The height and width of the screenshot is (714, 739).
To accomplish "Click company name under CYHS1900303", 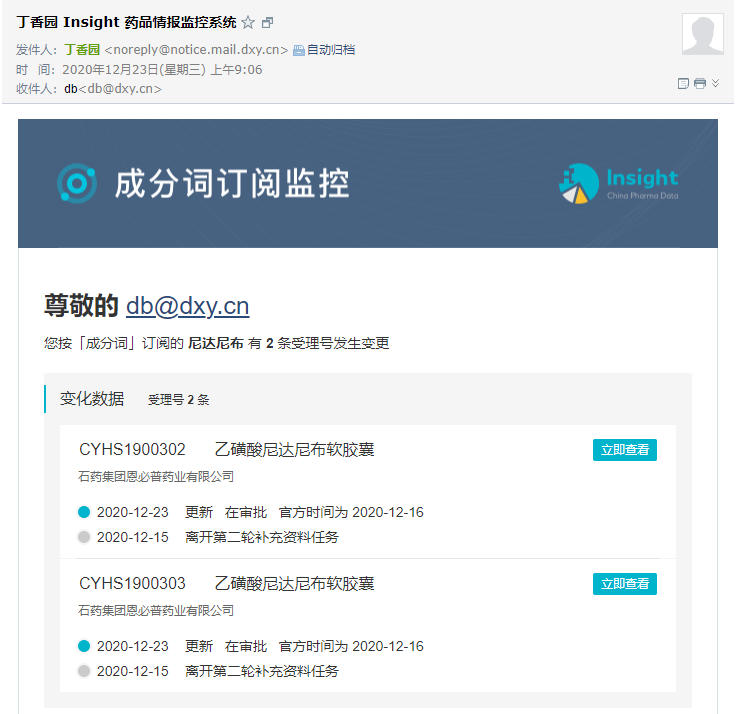I will 156,610.
